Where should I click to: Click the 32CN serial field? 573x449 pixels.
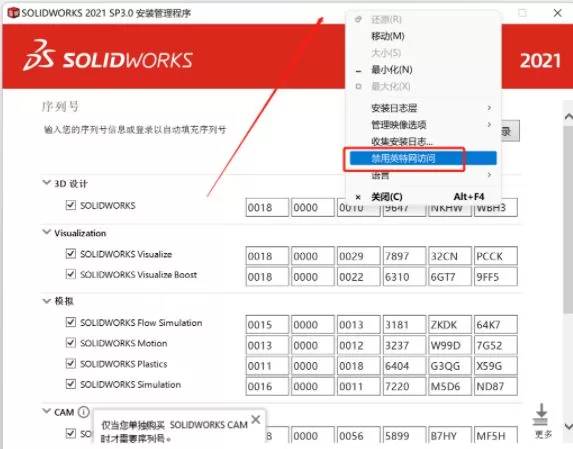450,256
